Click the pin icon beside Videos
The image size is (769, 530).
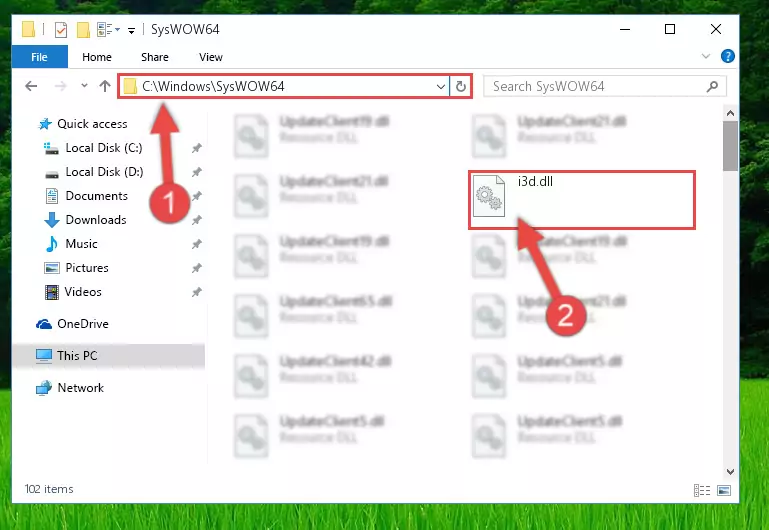[197, 292]
